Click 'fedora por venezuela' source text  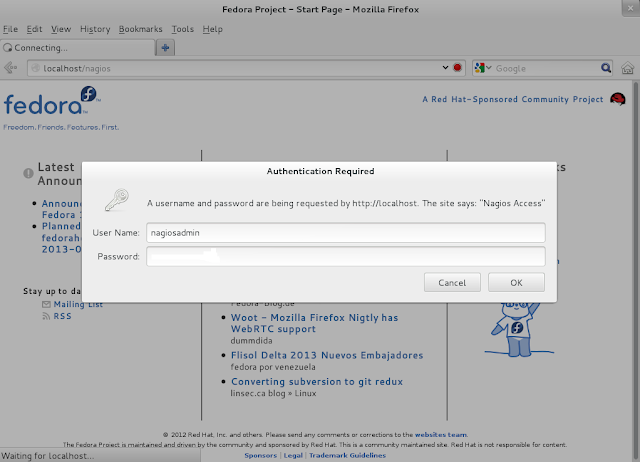pos(273,367)
